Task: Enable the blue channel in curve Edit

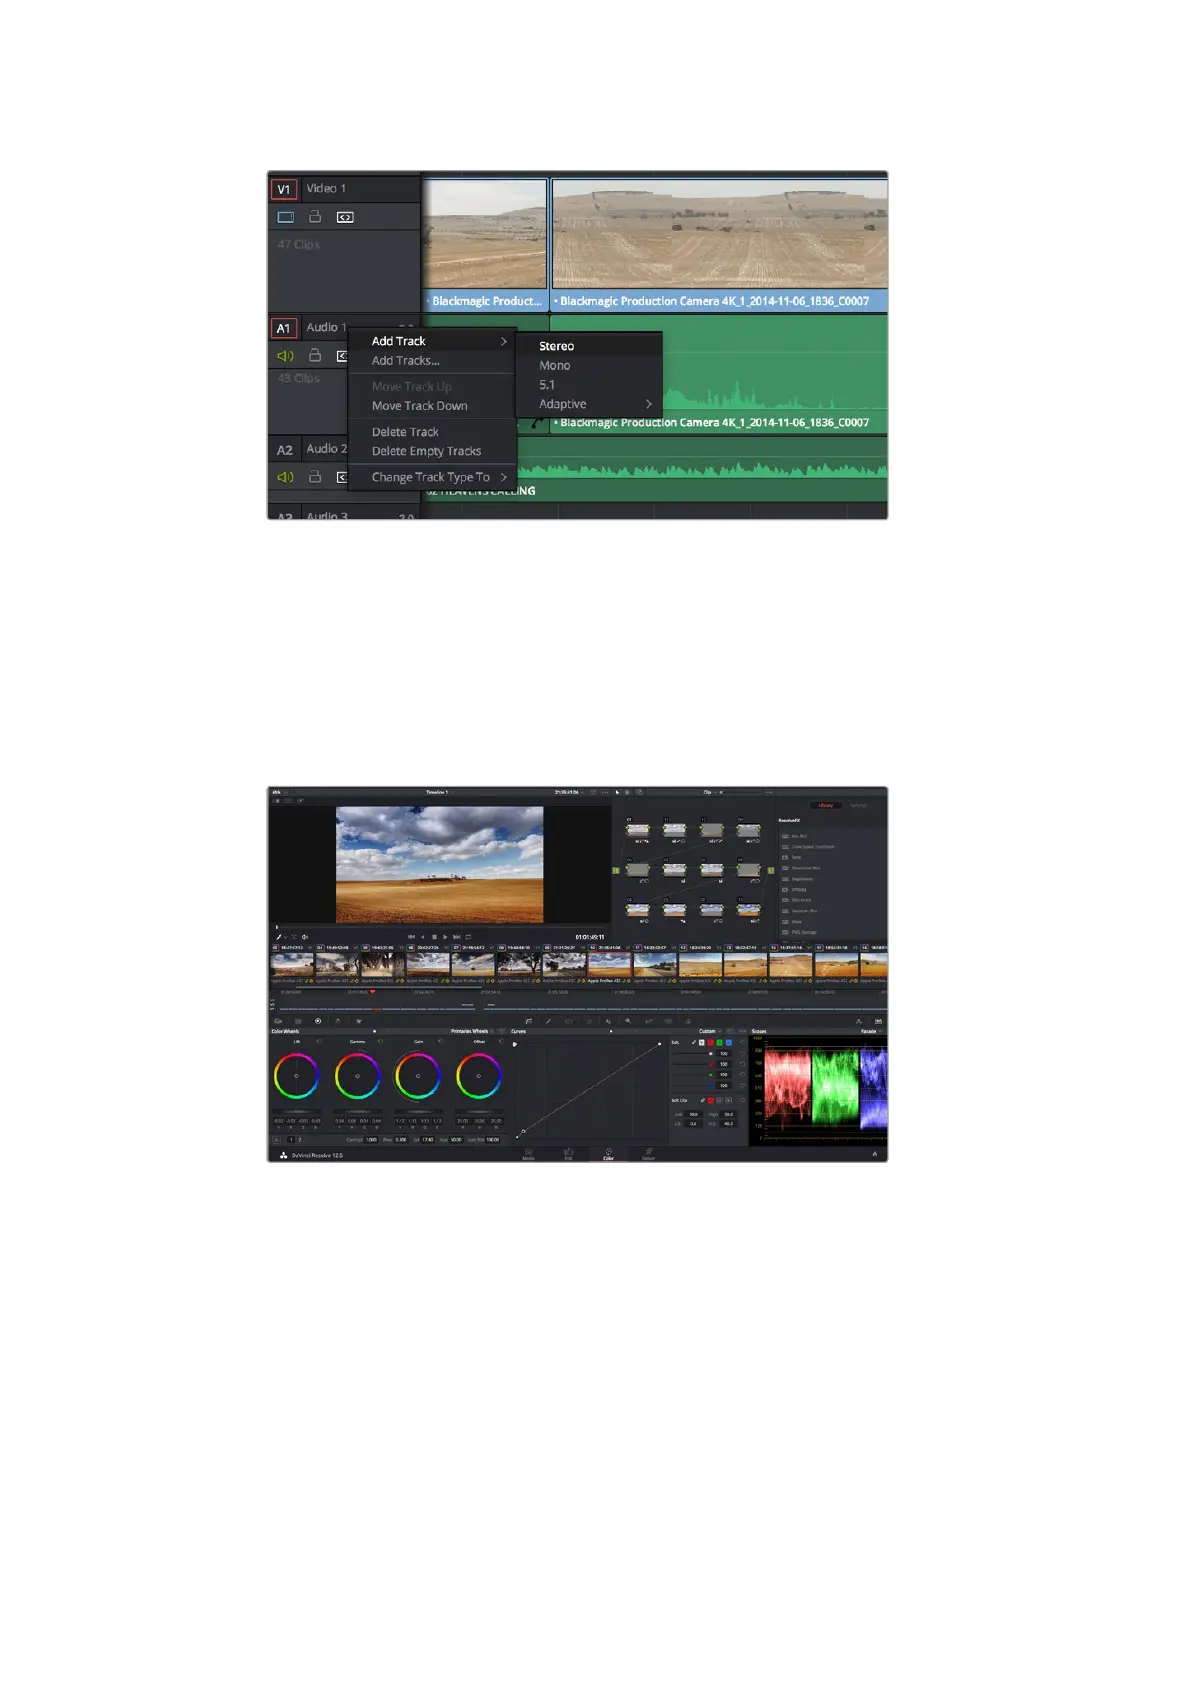Action: pos(728,1043)
